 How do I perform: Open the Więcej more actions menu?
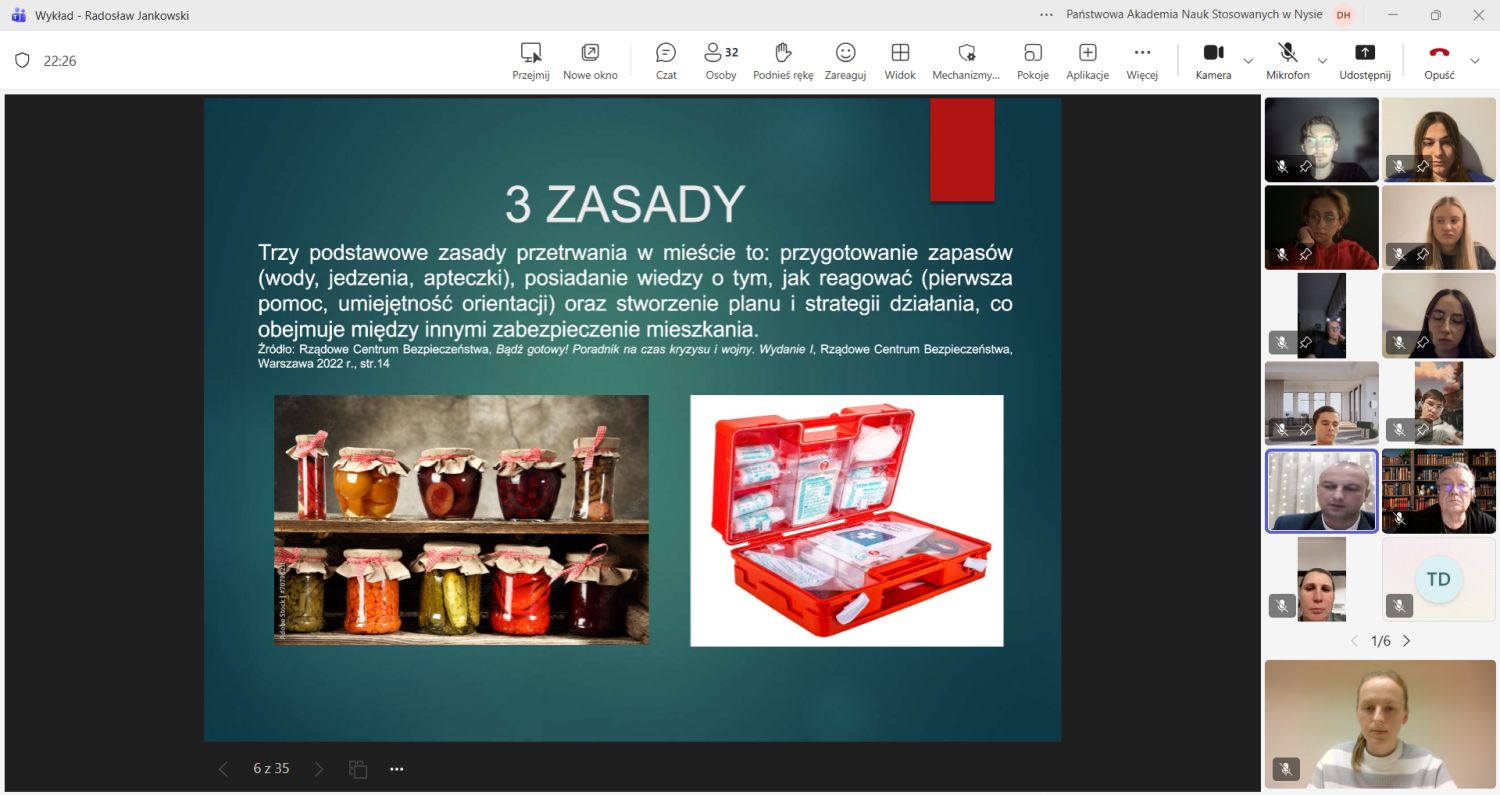pos(1142,61)
